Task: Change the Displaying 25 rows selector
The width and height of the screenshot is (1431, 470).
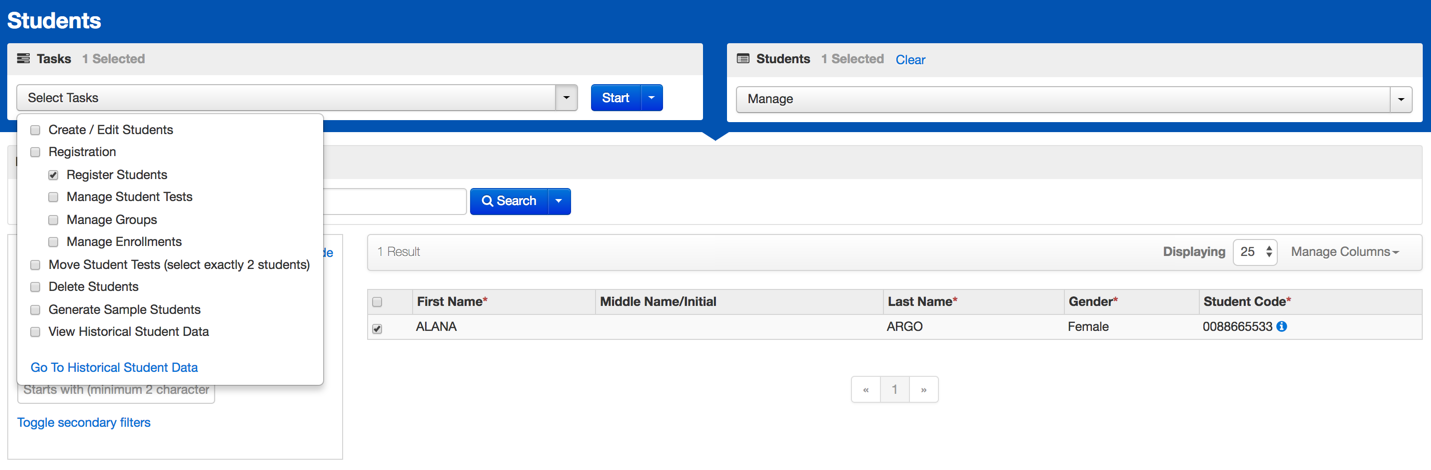Action: click(x=1254, y=252)
